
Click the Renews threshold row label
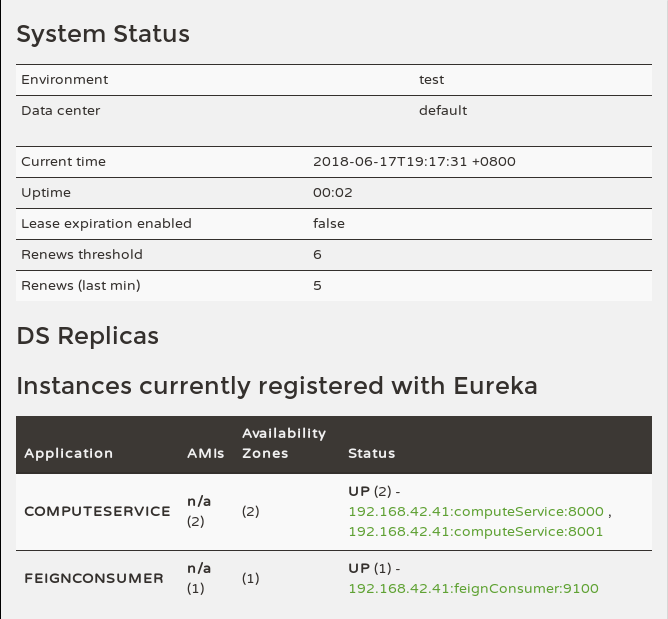tap(82, 254)
